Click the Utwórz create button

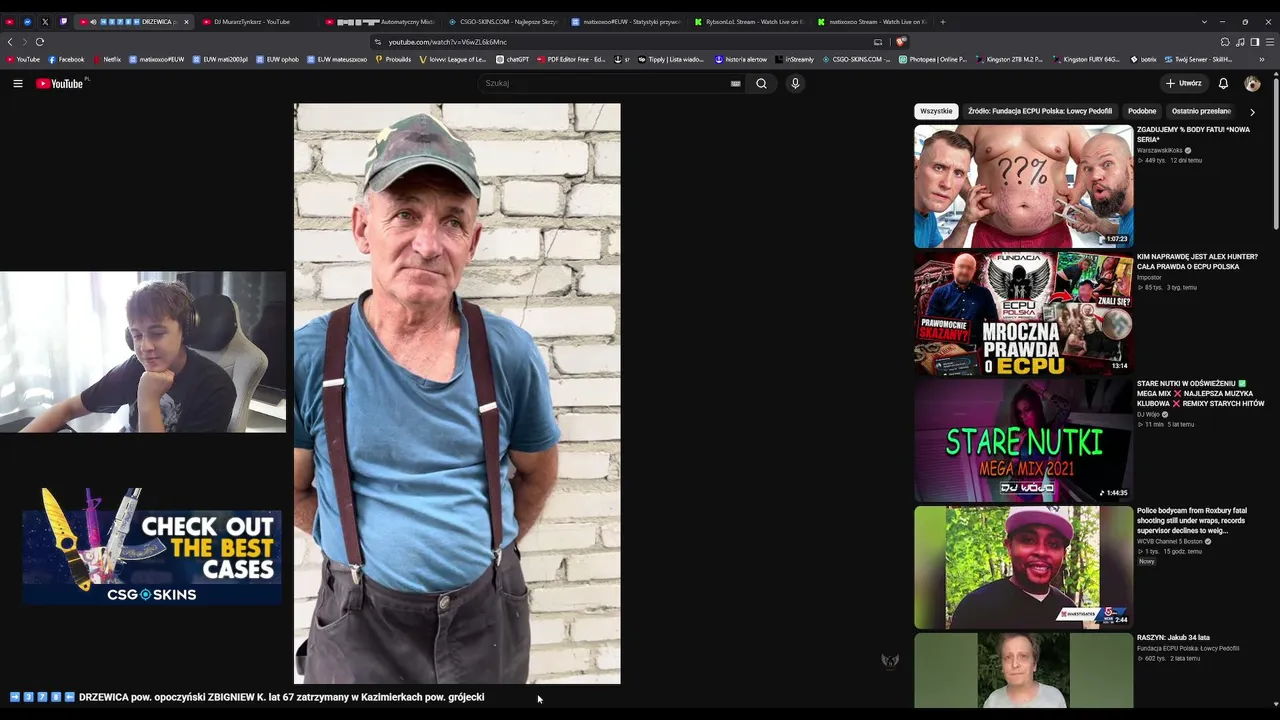click(x=1184, y=83)
